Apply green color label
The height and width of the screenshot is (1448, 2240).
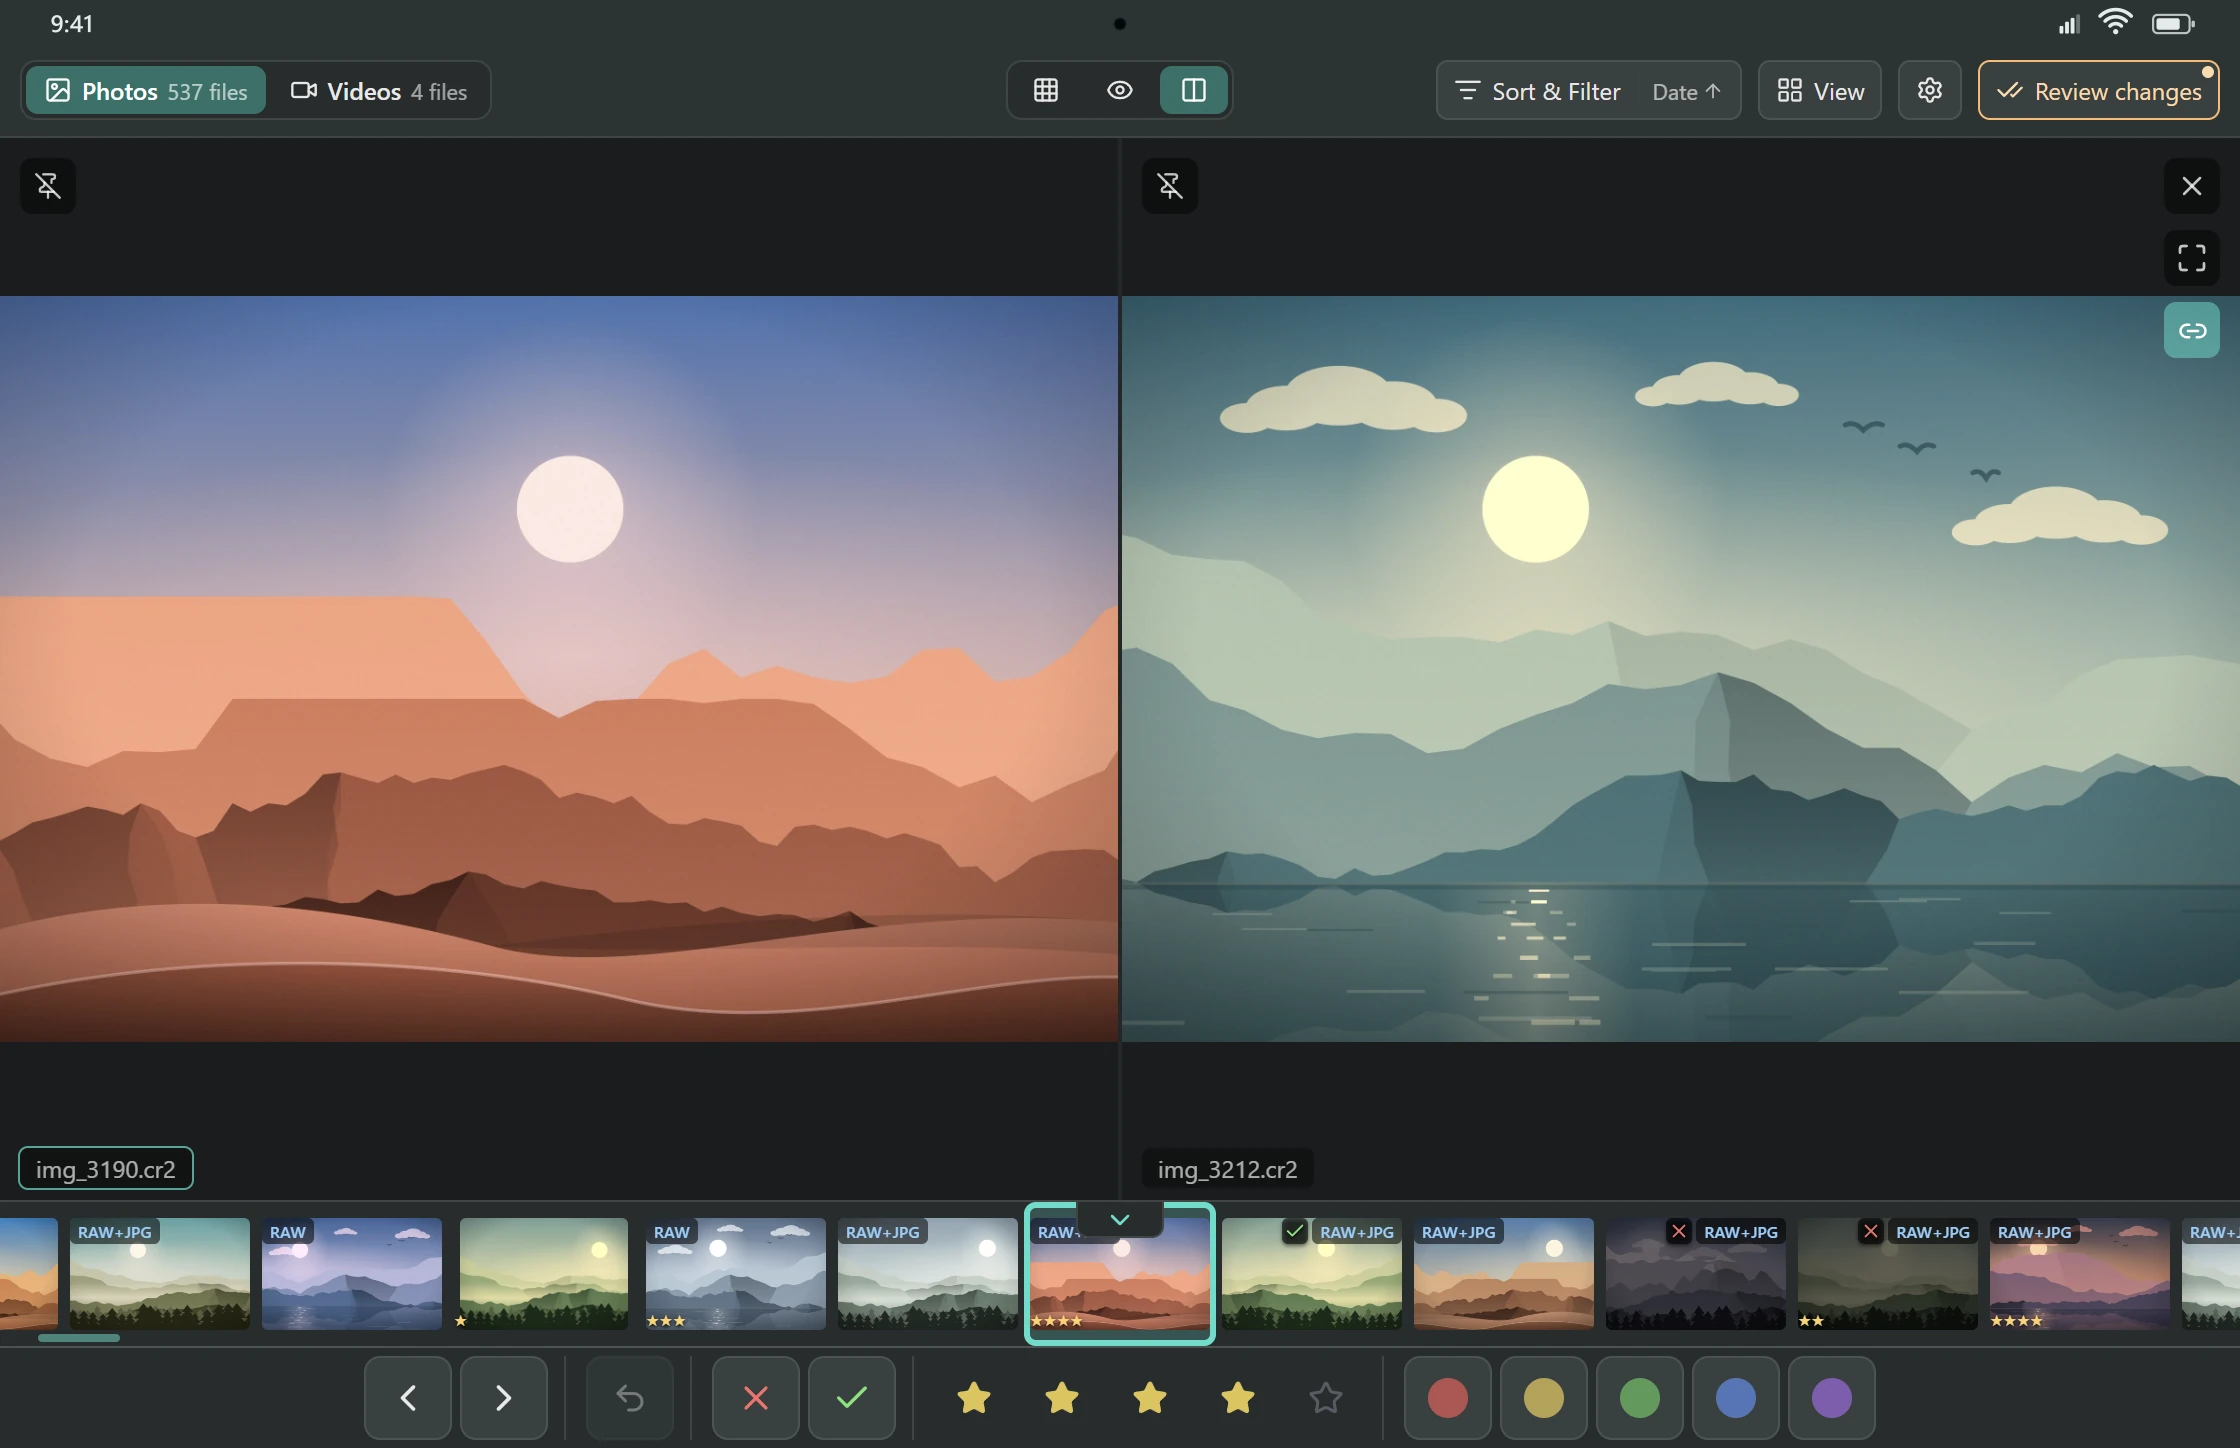pos(1640,1398)
